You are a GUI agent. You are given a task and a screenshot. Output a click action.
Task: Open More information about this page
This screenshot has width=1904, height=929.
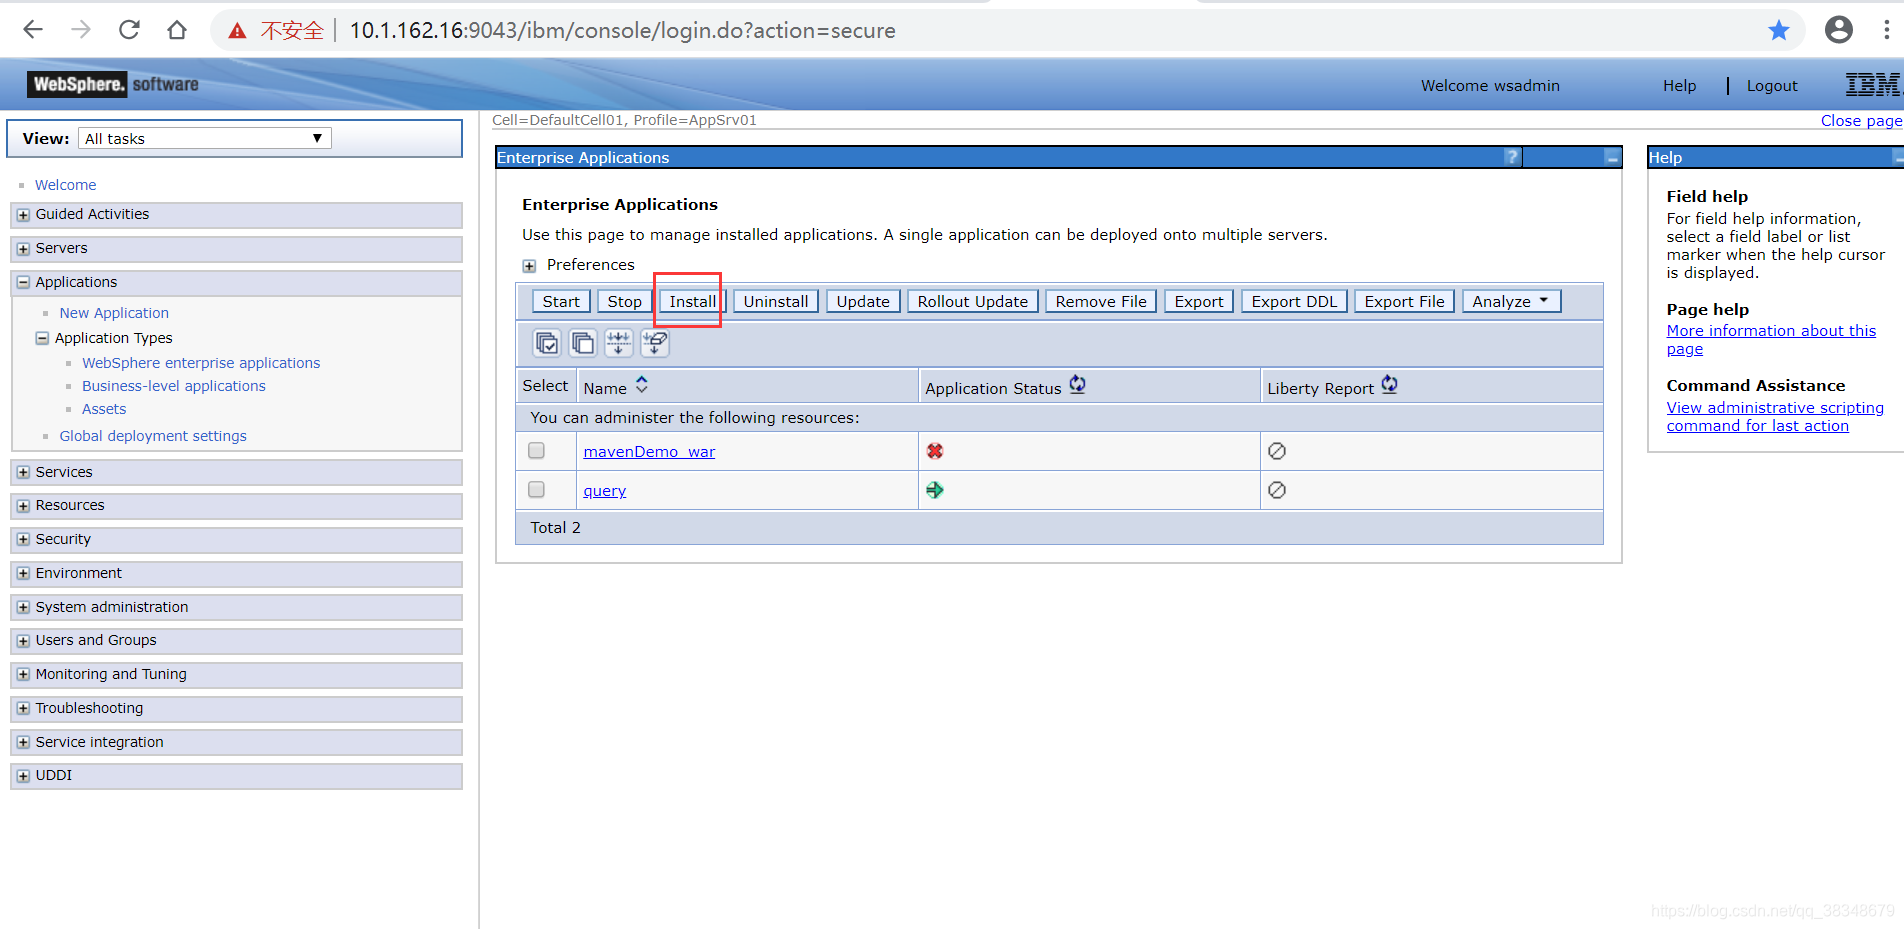pyautogui.click(x=1771, y=340)
